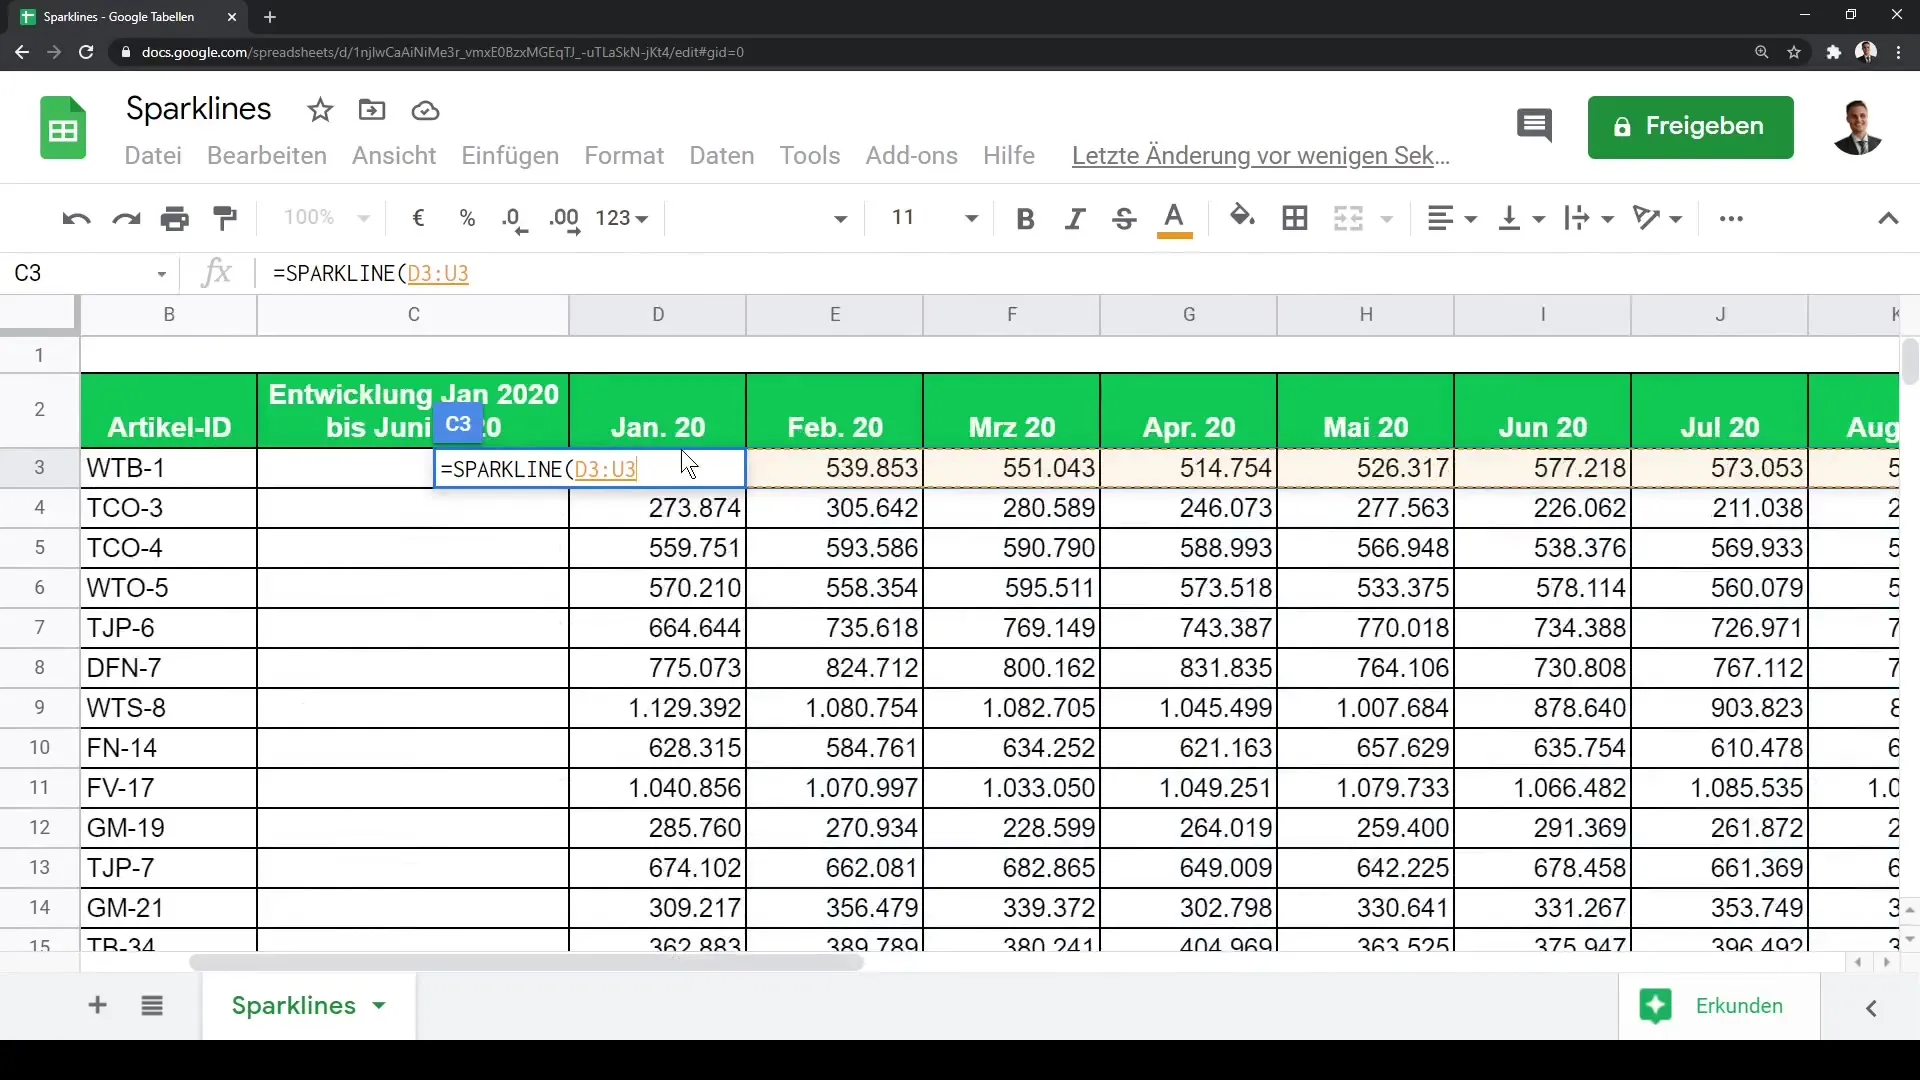
Task: Open the text color picker
Action: 1175,220
